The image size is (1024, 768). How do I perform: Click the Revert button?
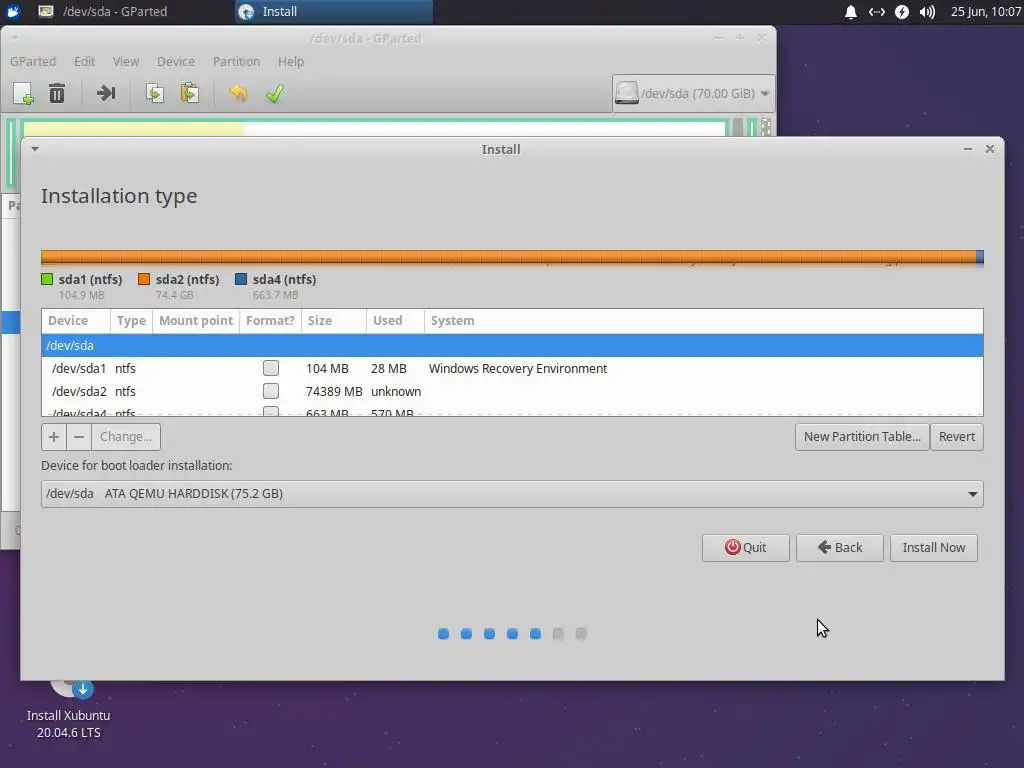pos(957,437)
